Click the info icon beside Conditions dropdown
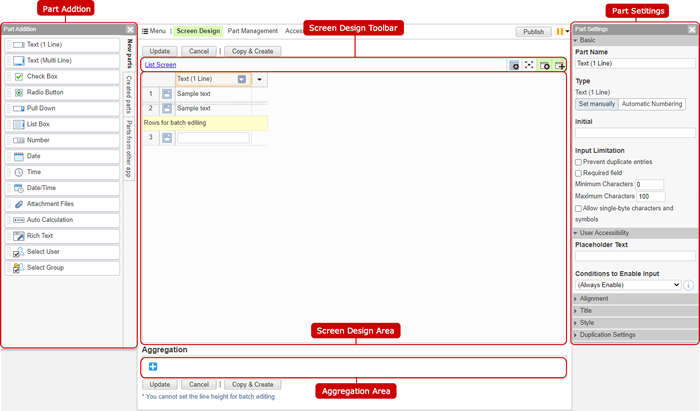This screenshot has height=411, width=700. 689,285
